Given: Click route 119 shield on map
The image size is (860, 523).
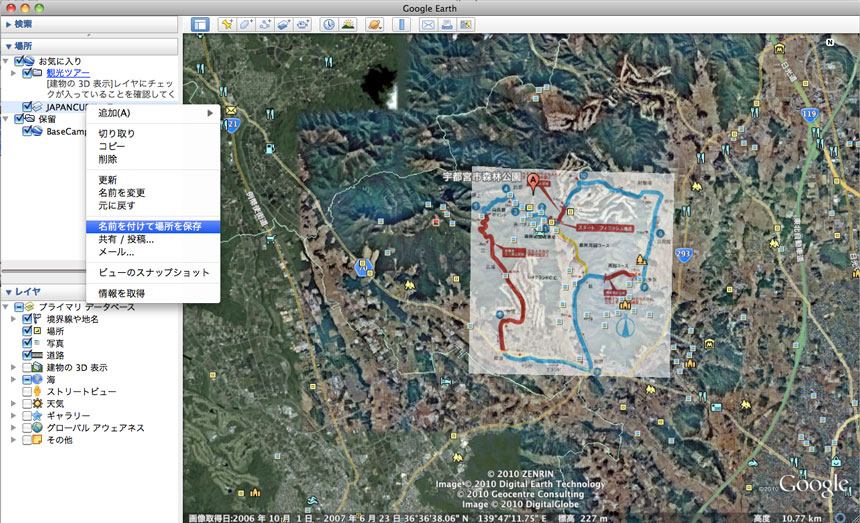Looking at the screenshot, I should (x=809, y=115).
